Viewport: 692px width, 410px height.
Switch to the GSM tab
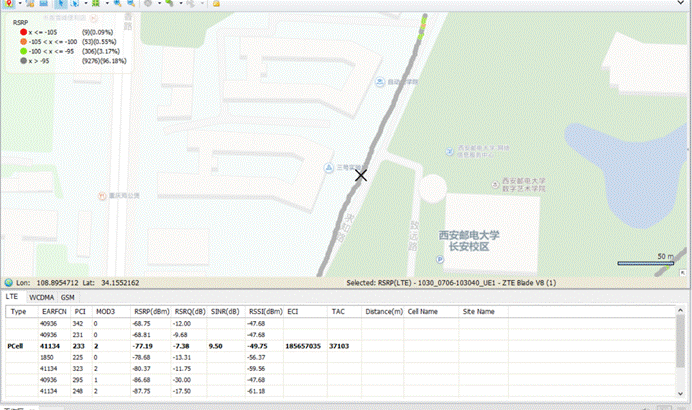(x=69, y=297)
